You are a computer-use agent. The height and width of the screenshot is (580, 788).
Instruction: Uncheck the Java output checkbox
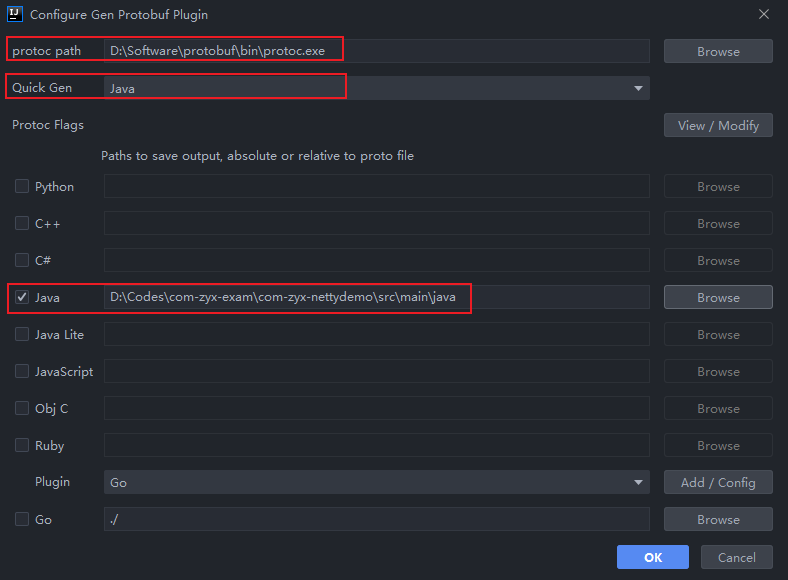[22, 297]
